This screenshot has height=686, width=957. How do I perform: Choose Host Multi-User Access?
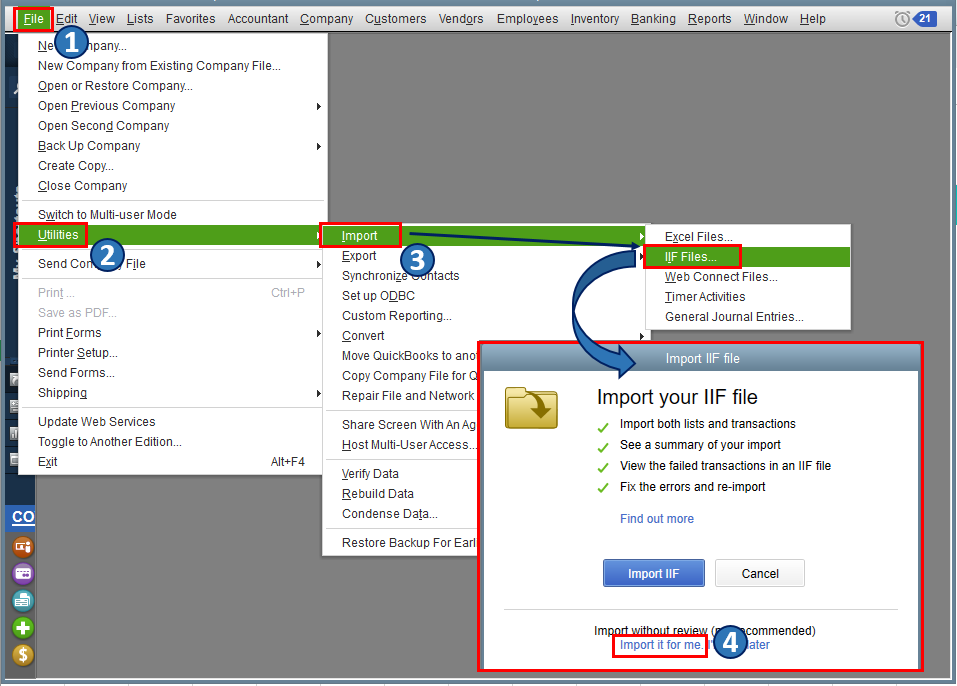tap(409, 445)
